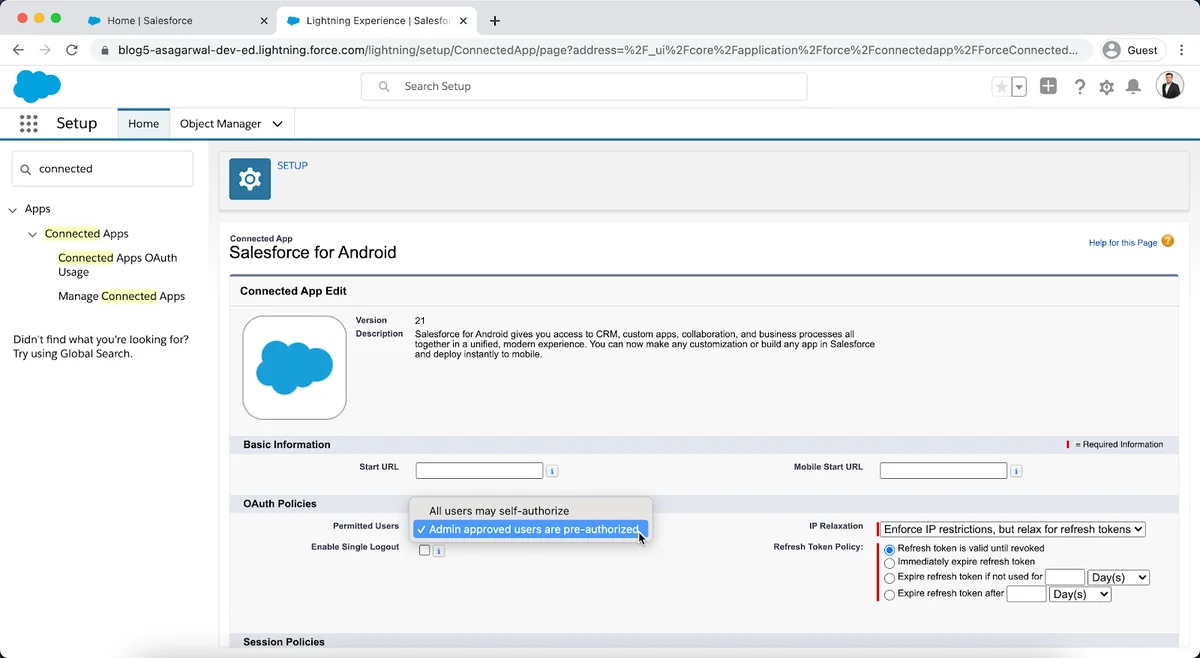Open Connected Apps OAuth Usage
This screenshot has height=658, width=1200.
click(x=117, y=264)
